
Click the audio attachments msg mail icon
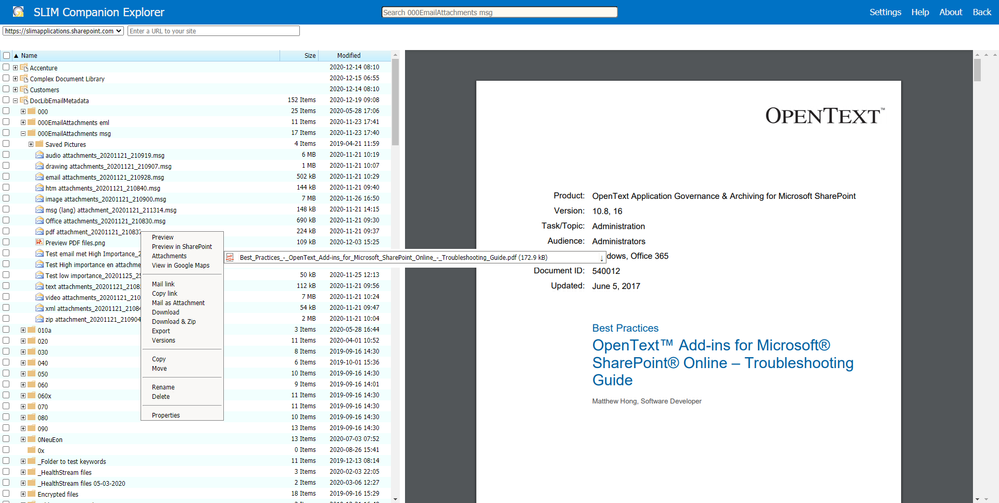[x=39, y=155]
